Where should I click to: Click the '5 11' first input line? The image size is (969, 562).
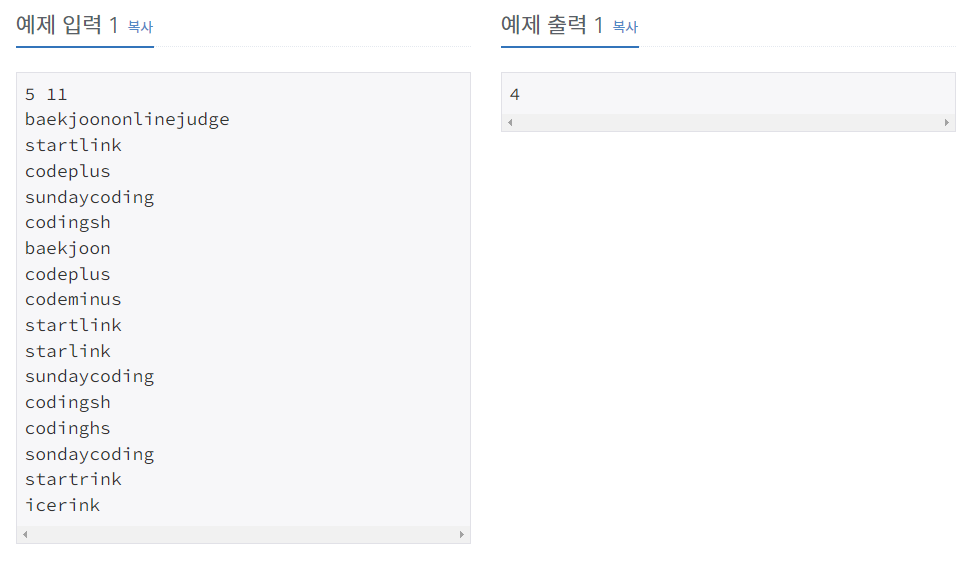point(46,95)
